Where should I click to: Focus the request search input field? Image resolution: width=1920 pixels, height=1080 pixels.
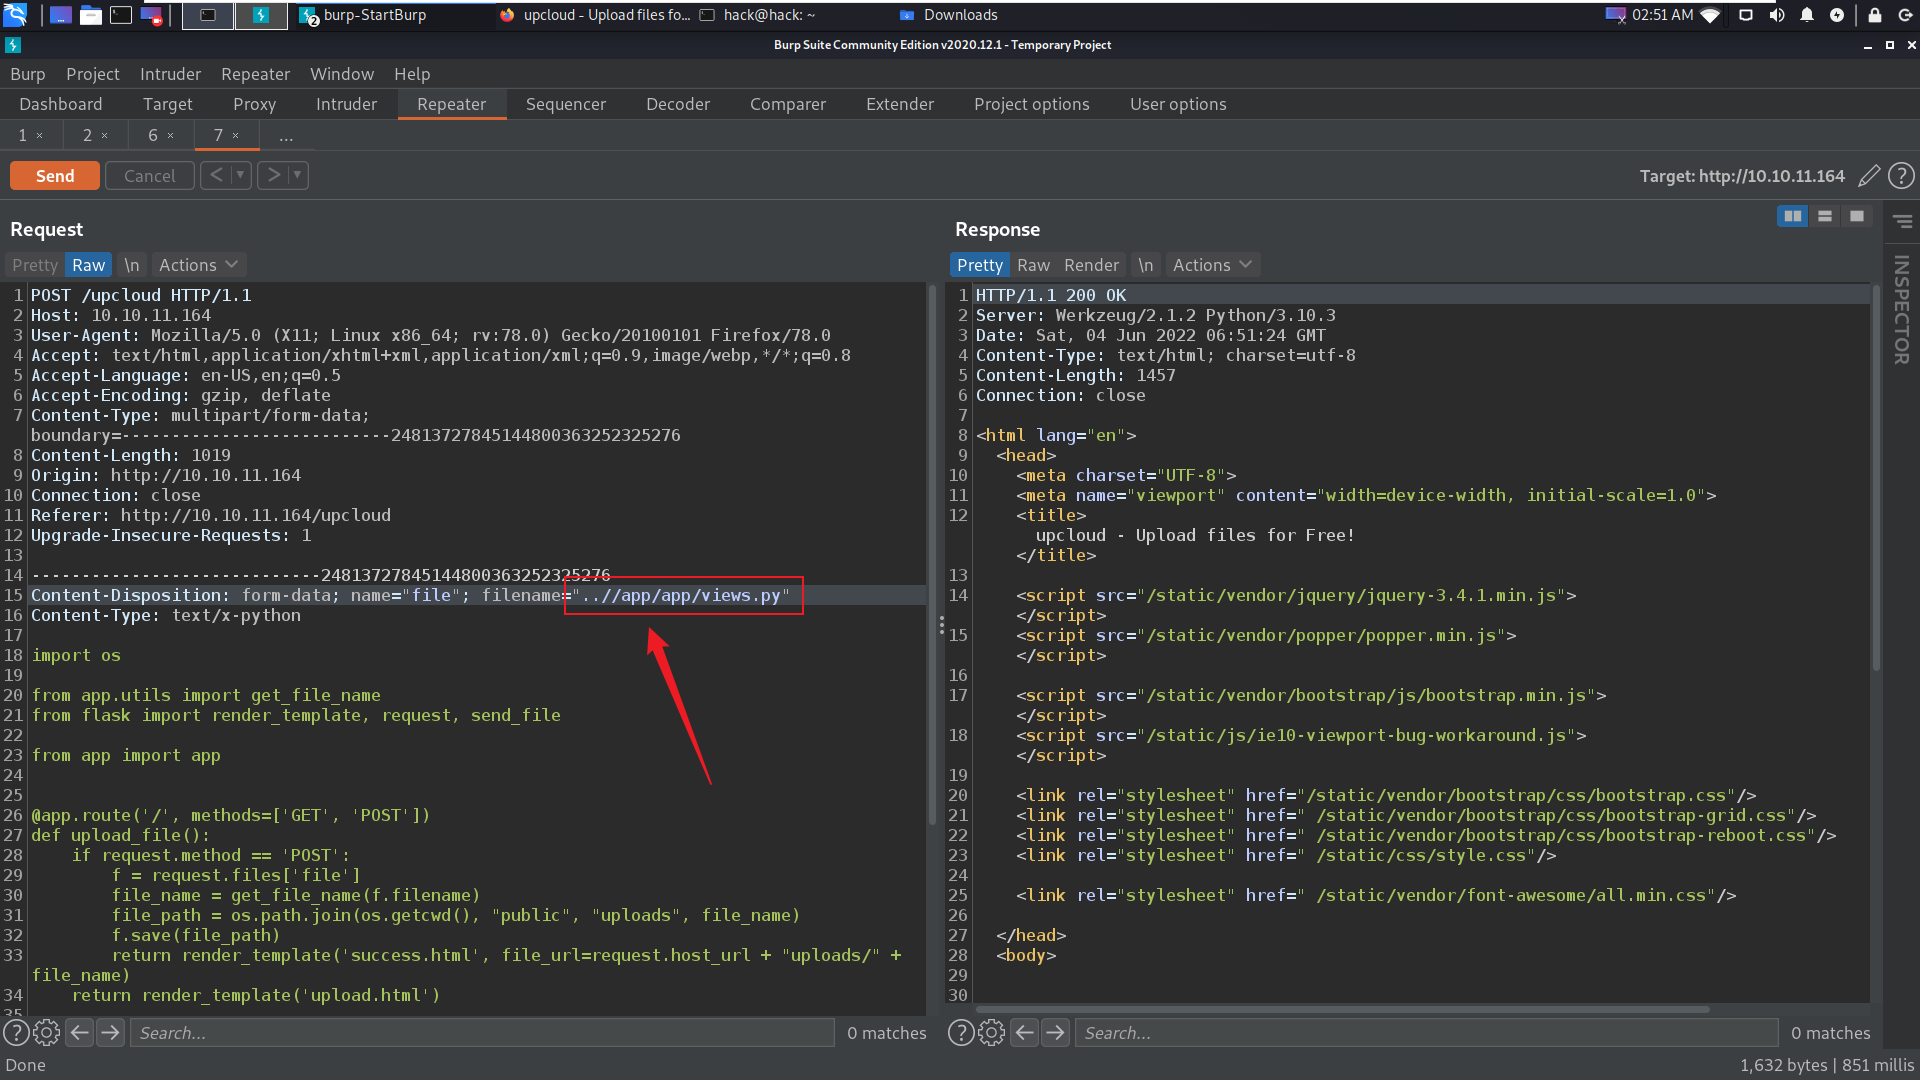[x=482, y=1033]
